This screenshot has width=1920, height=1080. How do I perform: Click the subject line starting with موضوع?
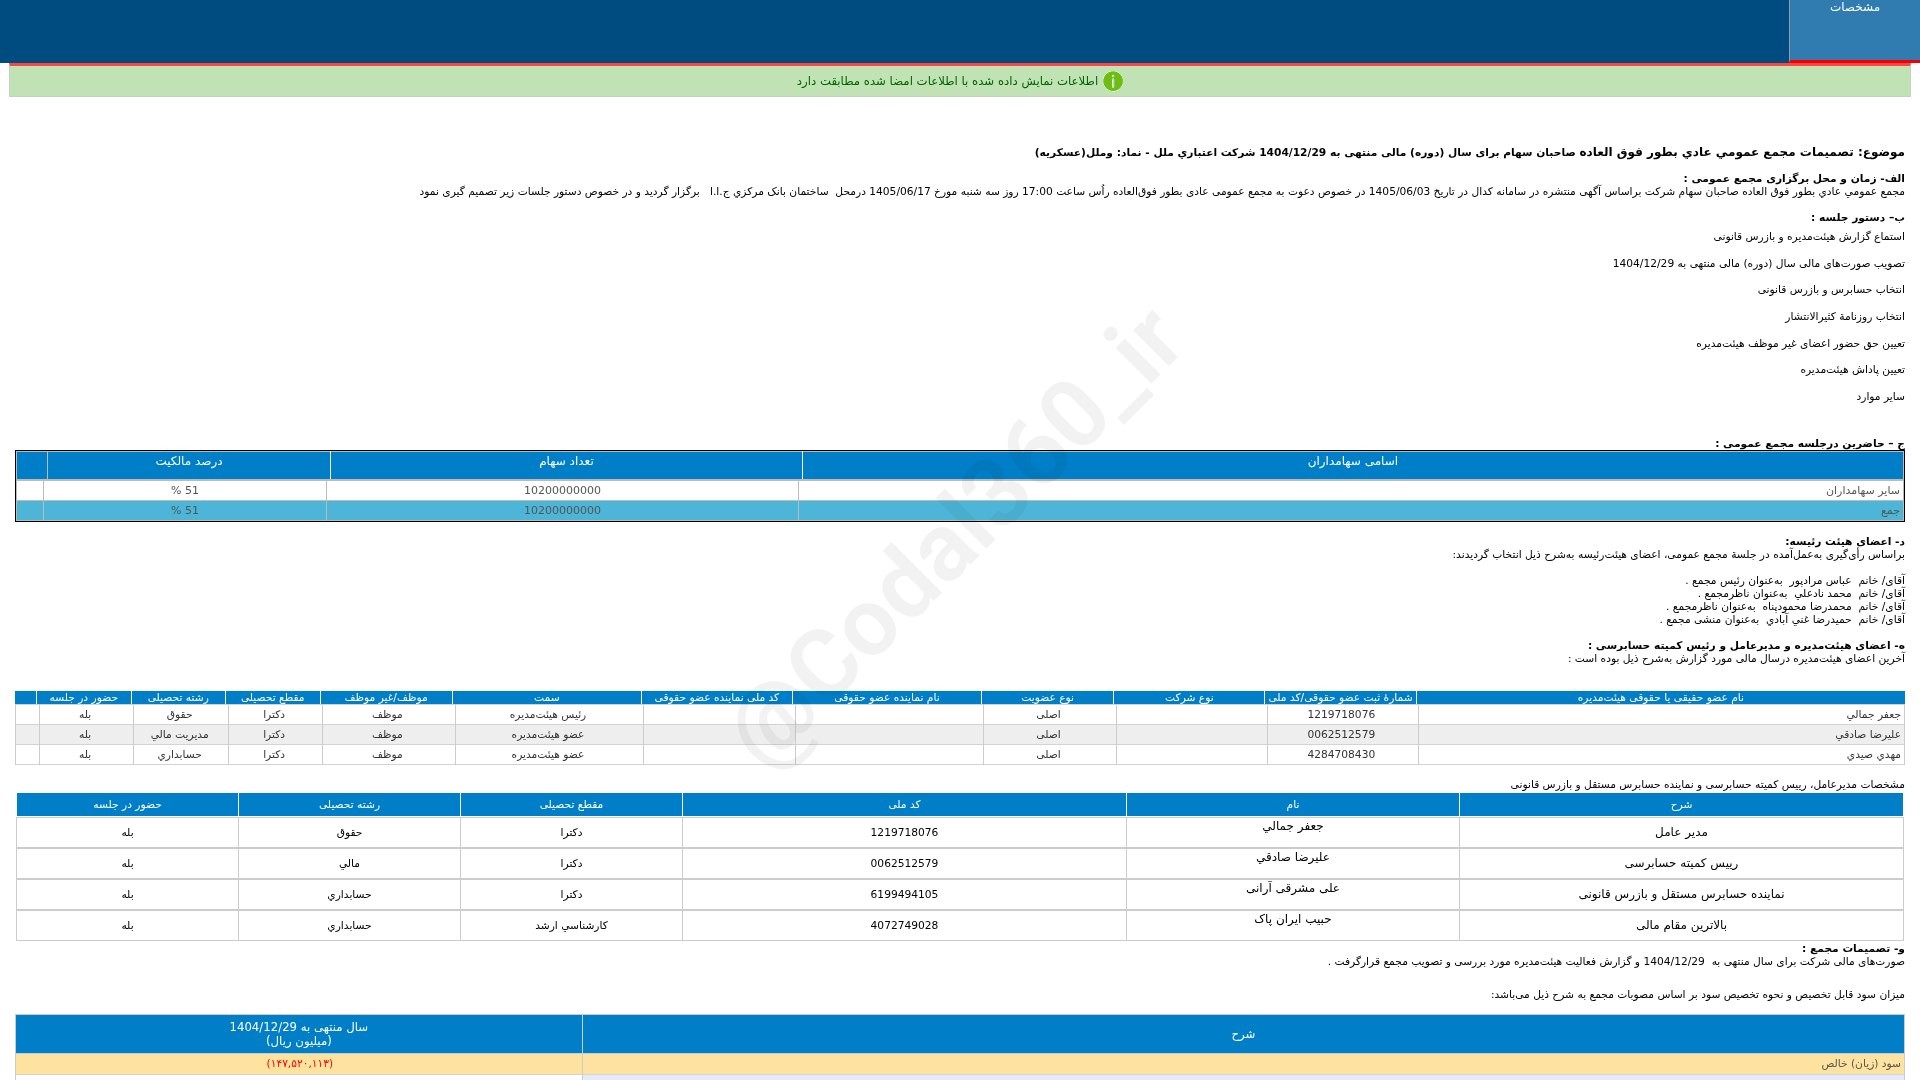[x=1469, y=153]
